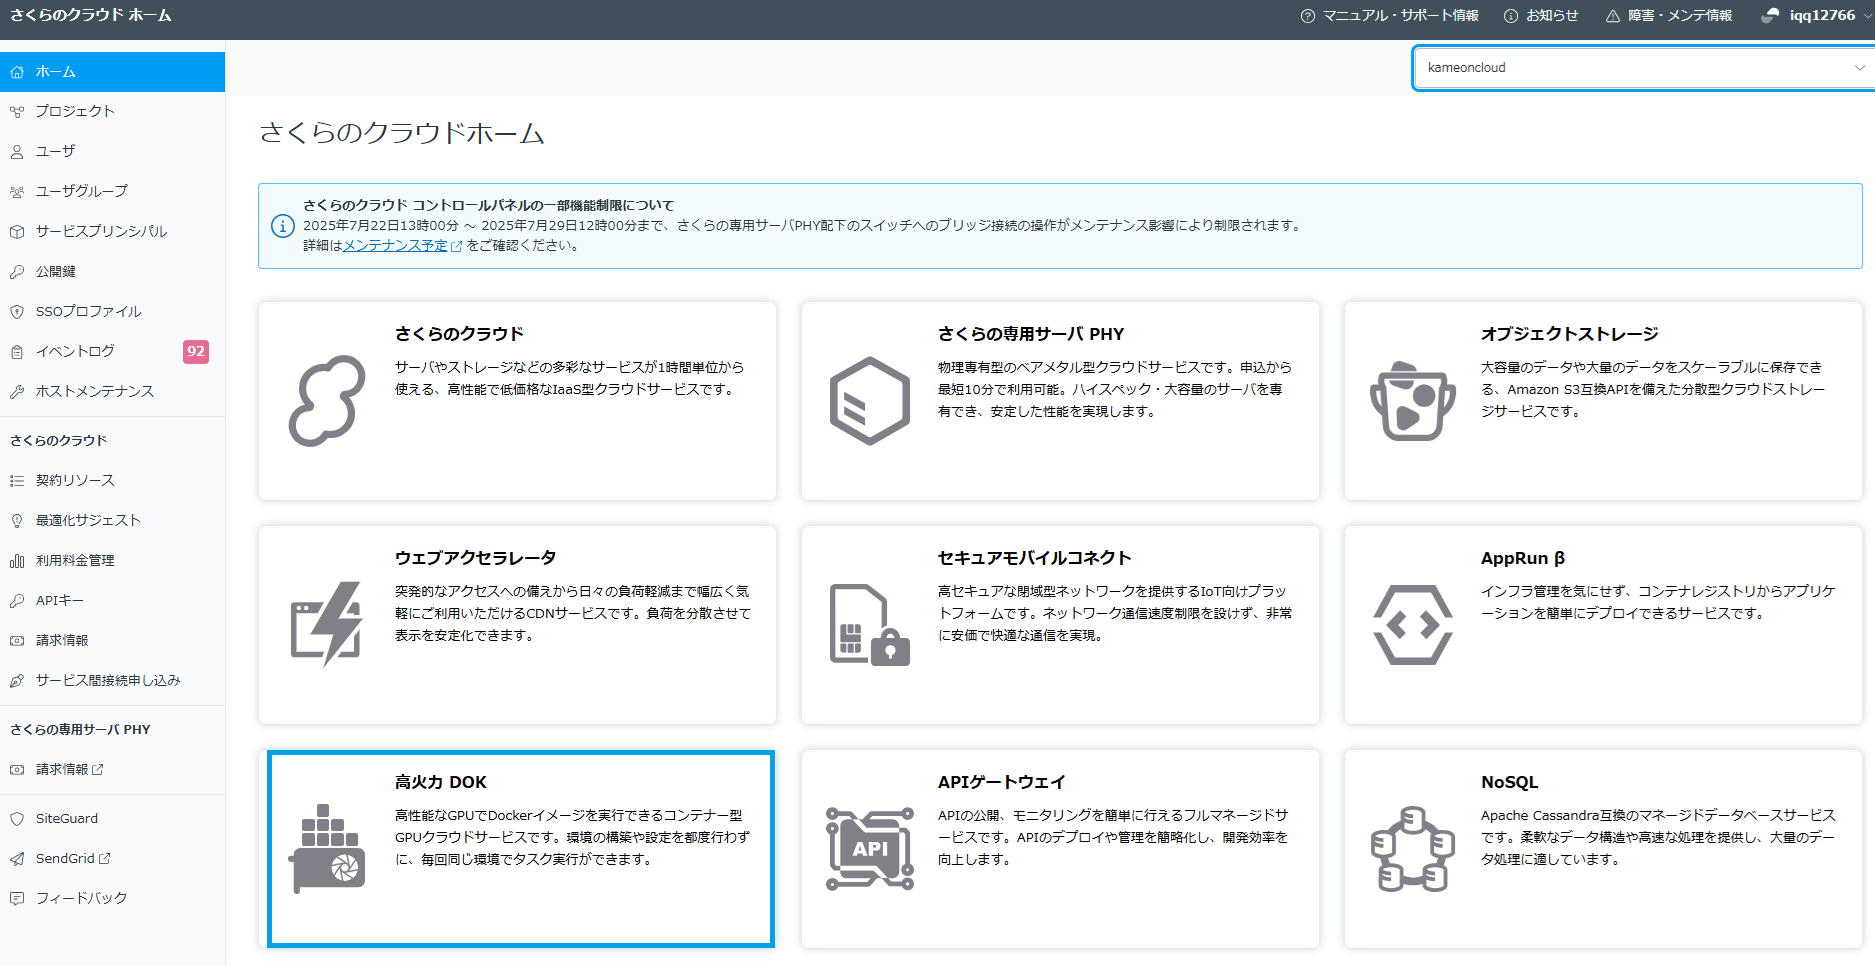Click the 92 badge on イベントログ

(x=196, y=352)
